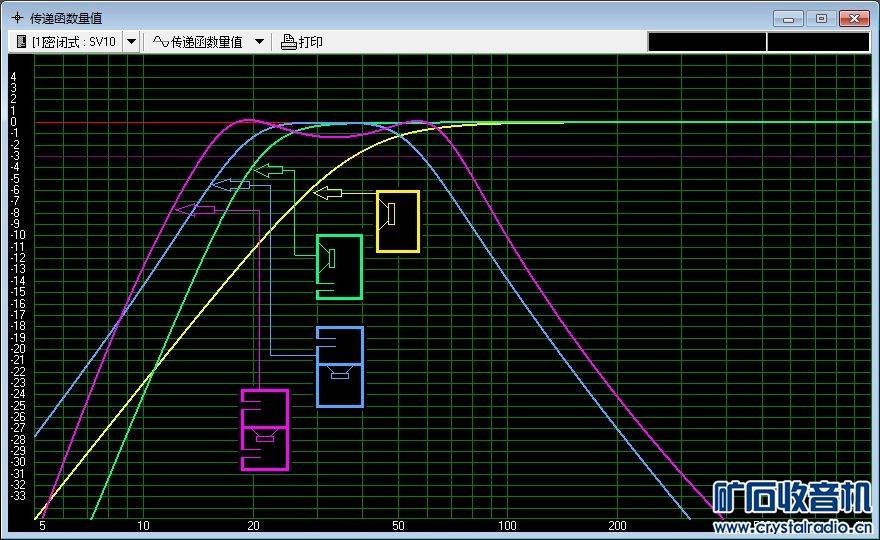This screenshot has height=540, width=880.
Task: Click the 50 frequency axis label
Action: point(398,526)
